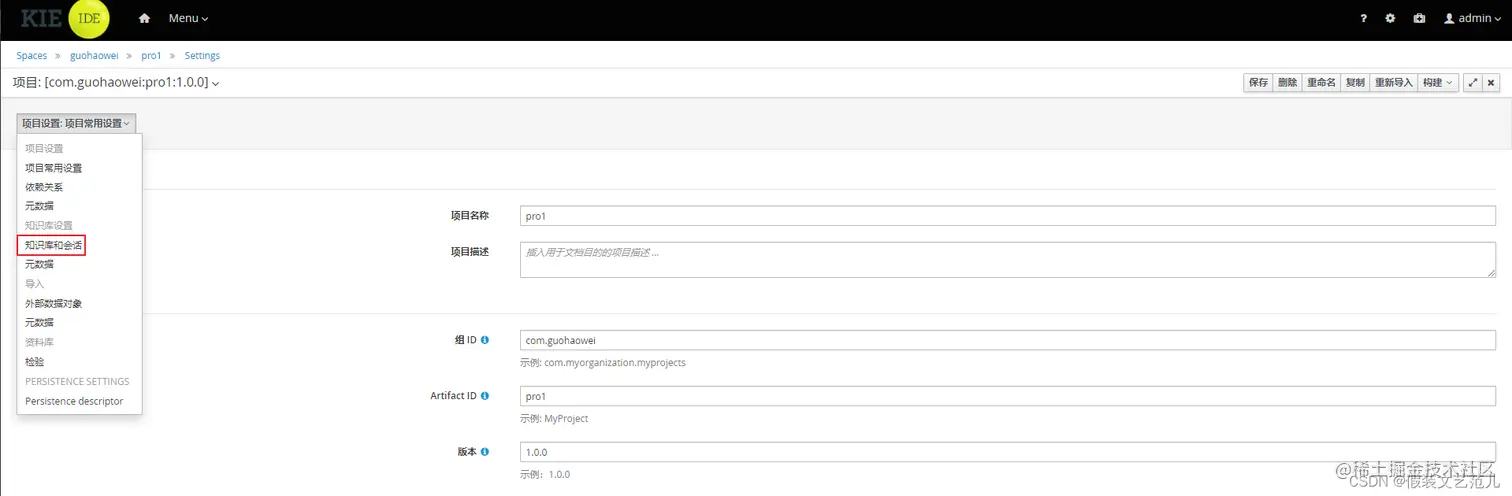
Task: Select 元数据 directly under 依赖关系
Action: (x=39, y=206)
